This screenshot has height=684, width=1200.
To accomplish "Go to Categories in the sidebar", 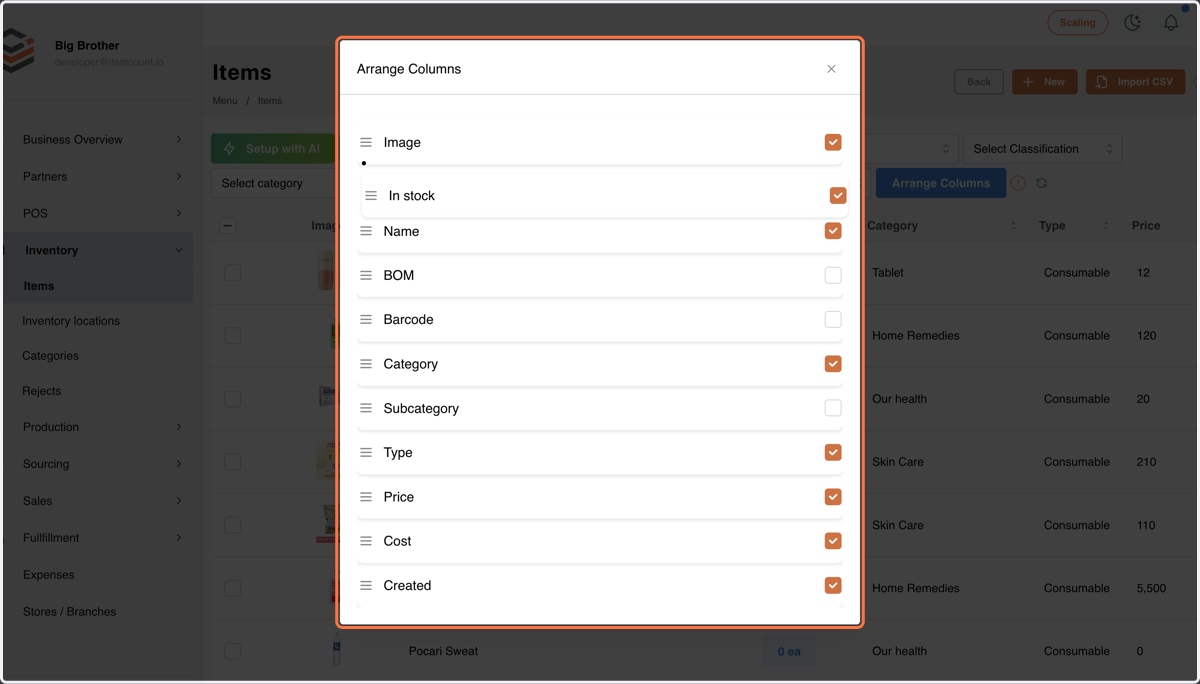I will (x=50, y=356).
